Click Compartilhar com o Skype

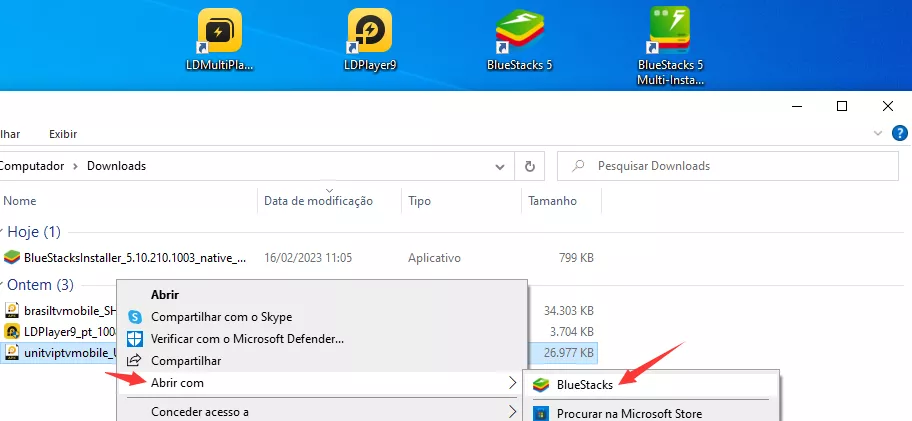click(x=221, y=316)
